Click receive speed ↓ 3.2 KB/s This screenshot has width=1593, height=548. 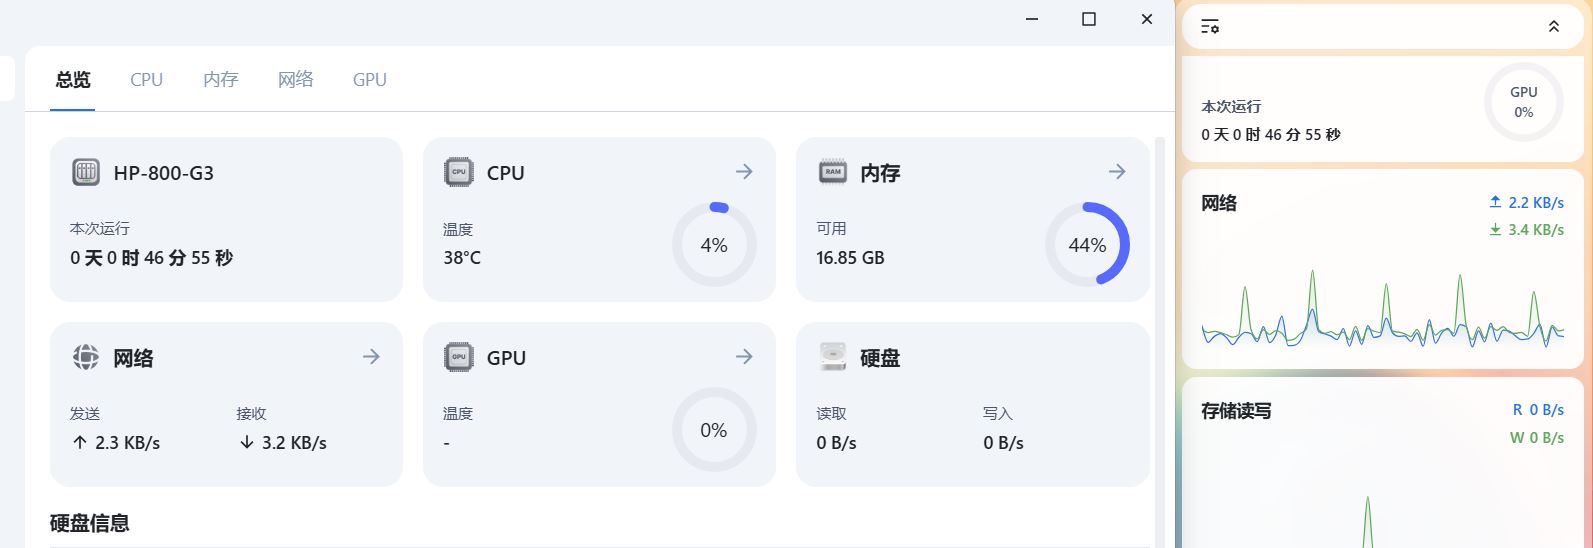coord(283,443)
